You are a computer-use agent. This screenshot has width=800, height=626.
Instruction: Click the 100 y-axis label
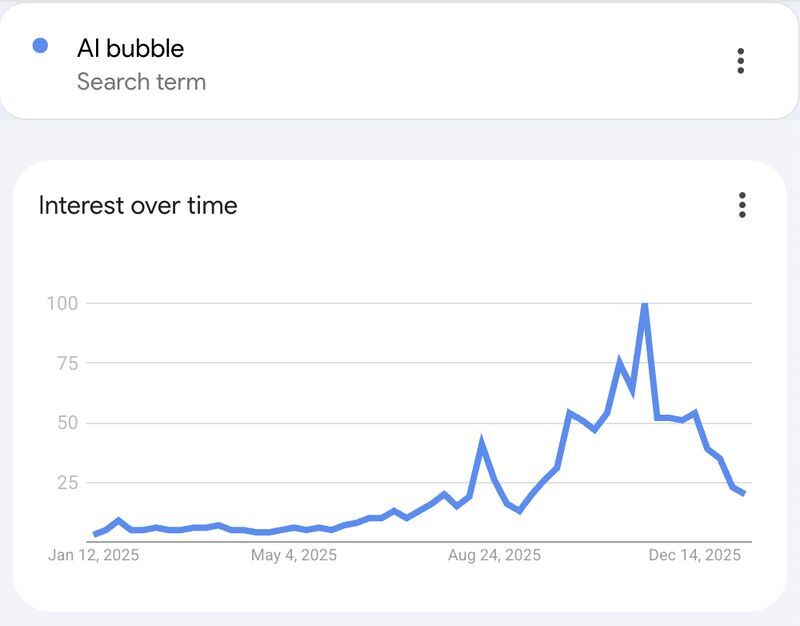click(62, 304)
